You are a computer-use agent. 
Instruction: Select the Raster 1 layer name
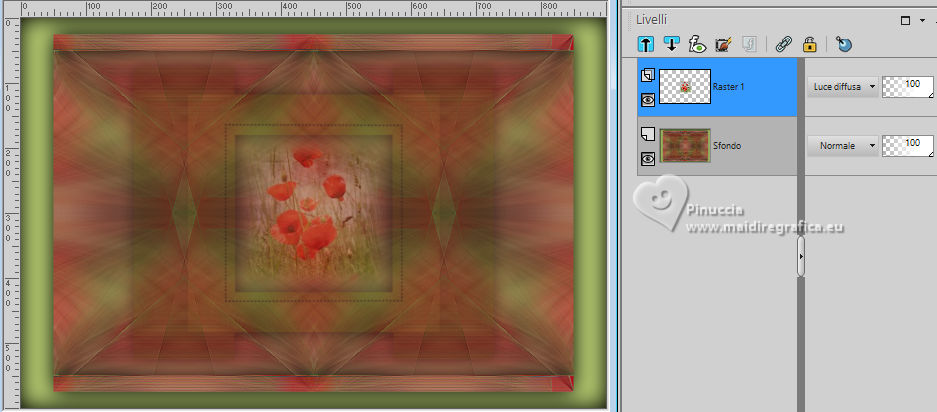pos(727,87)
